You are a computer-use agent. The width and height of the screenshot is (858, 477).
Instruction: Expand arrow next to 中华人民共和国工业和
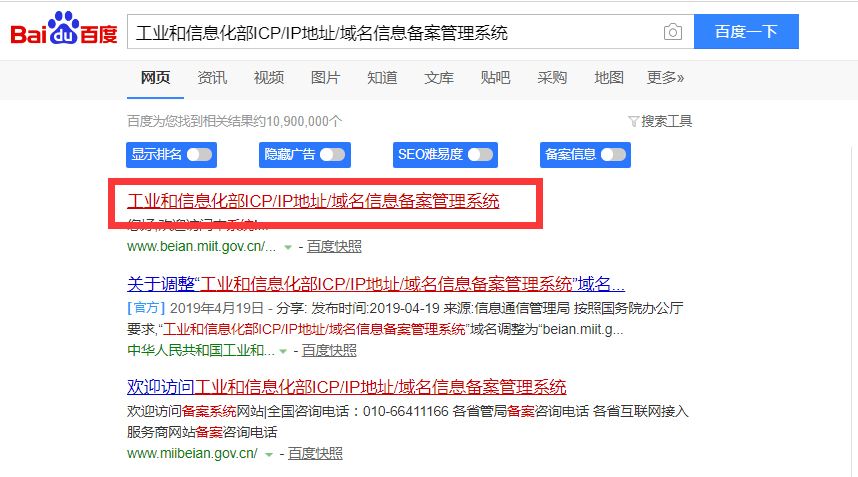click(283, 351)
